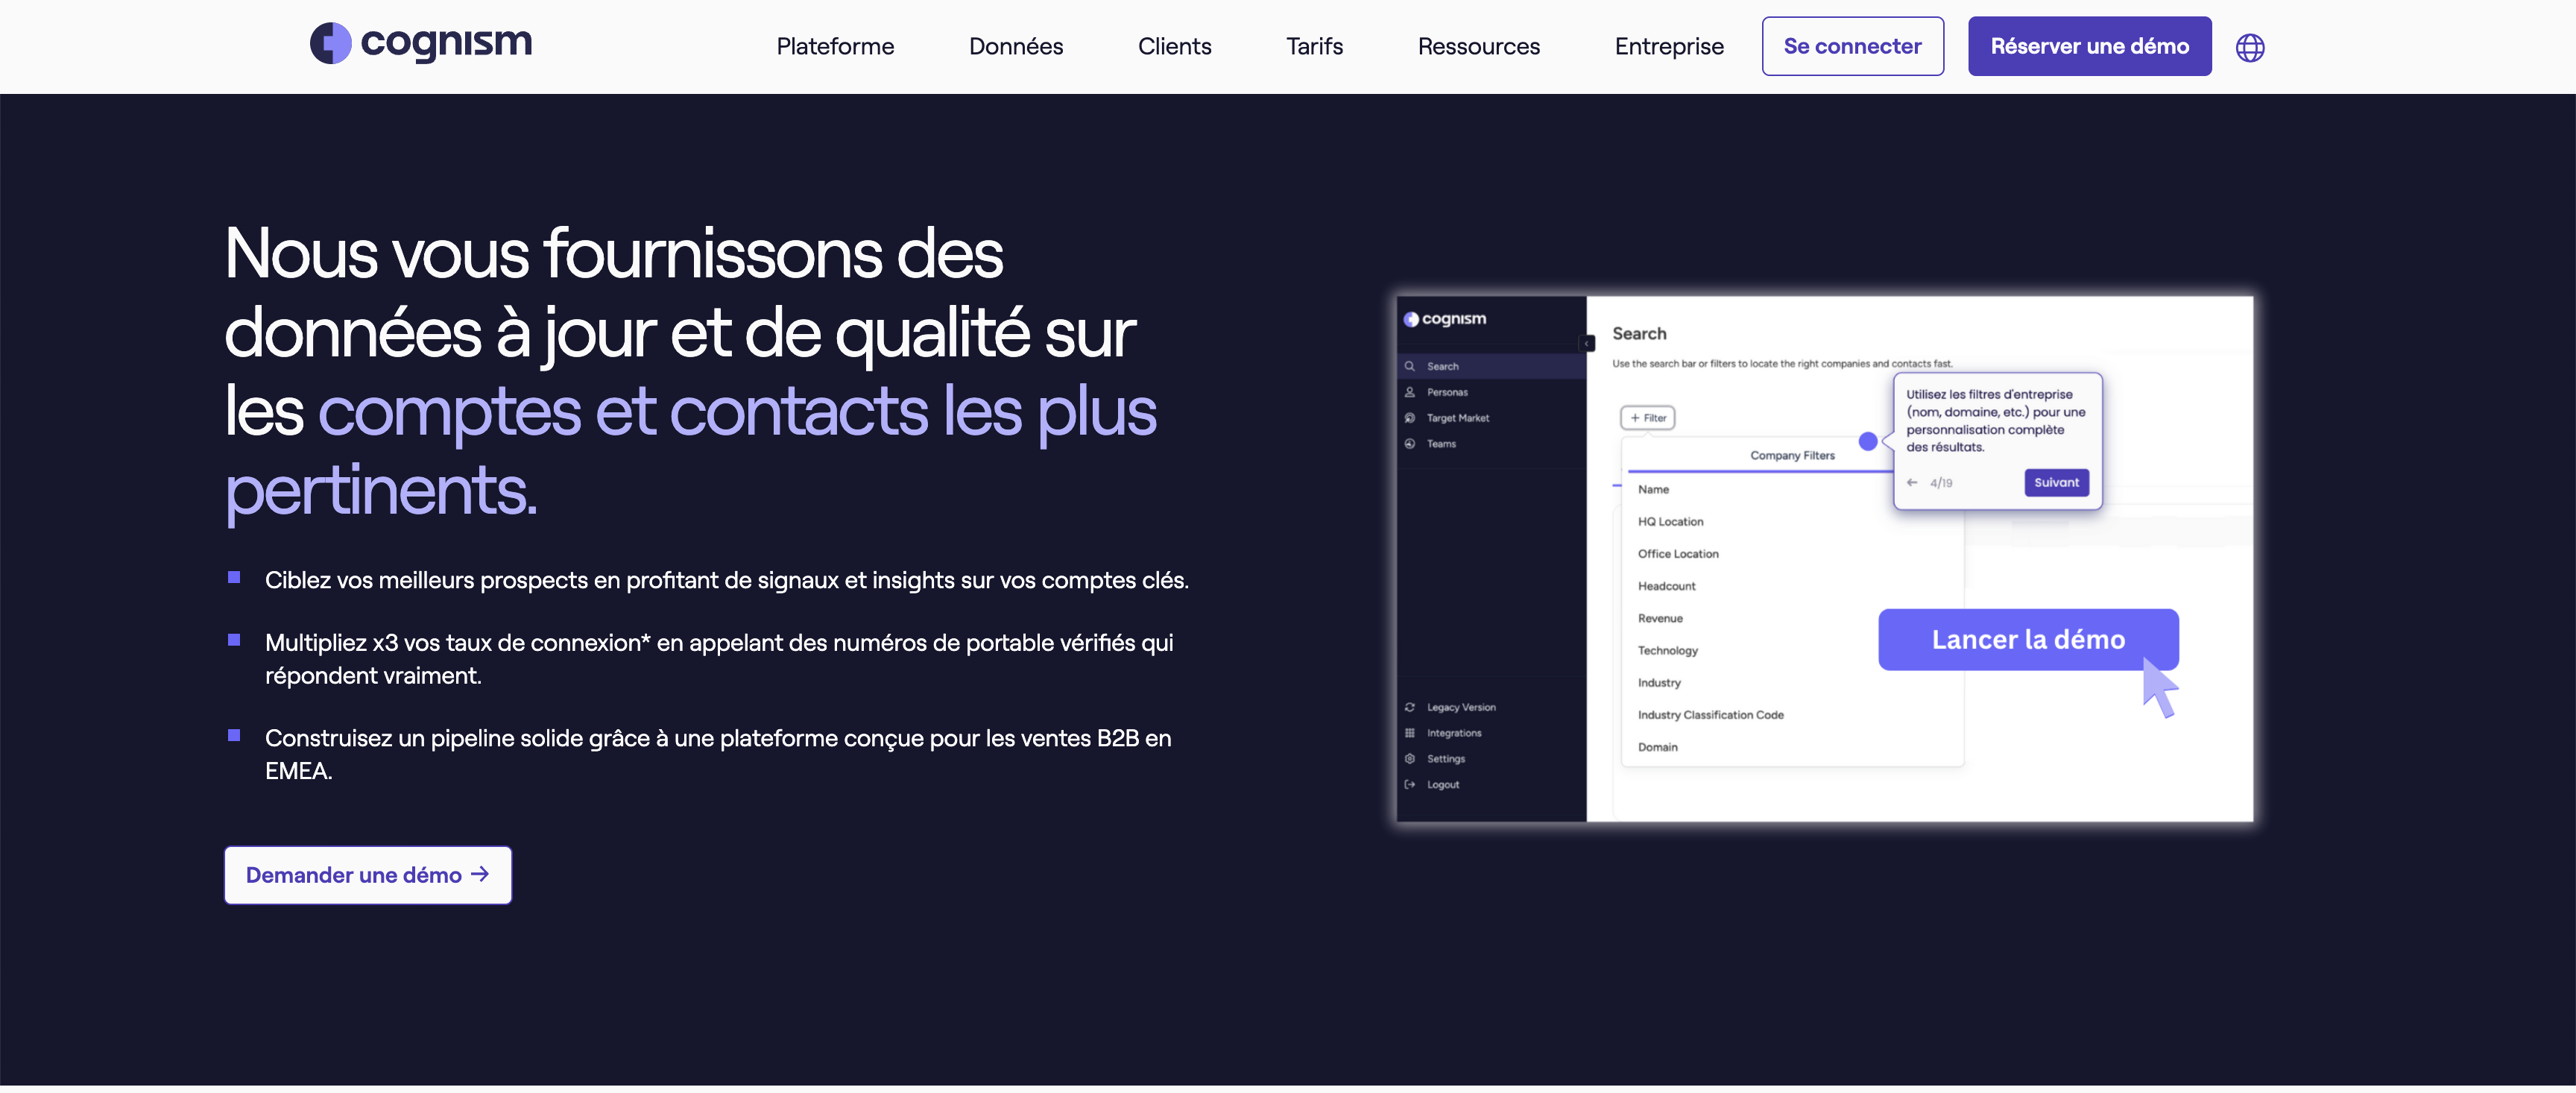The image size is (2576, 1093).
Task: Collapse the demo sidebar with chevron
Action: [1587, 343]
